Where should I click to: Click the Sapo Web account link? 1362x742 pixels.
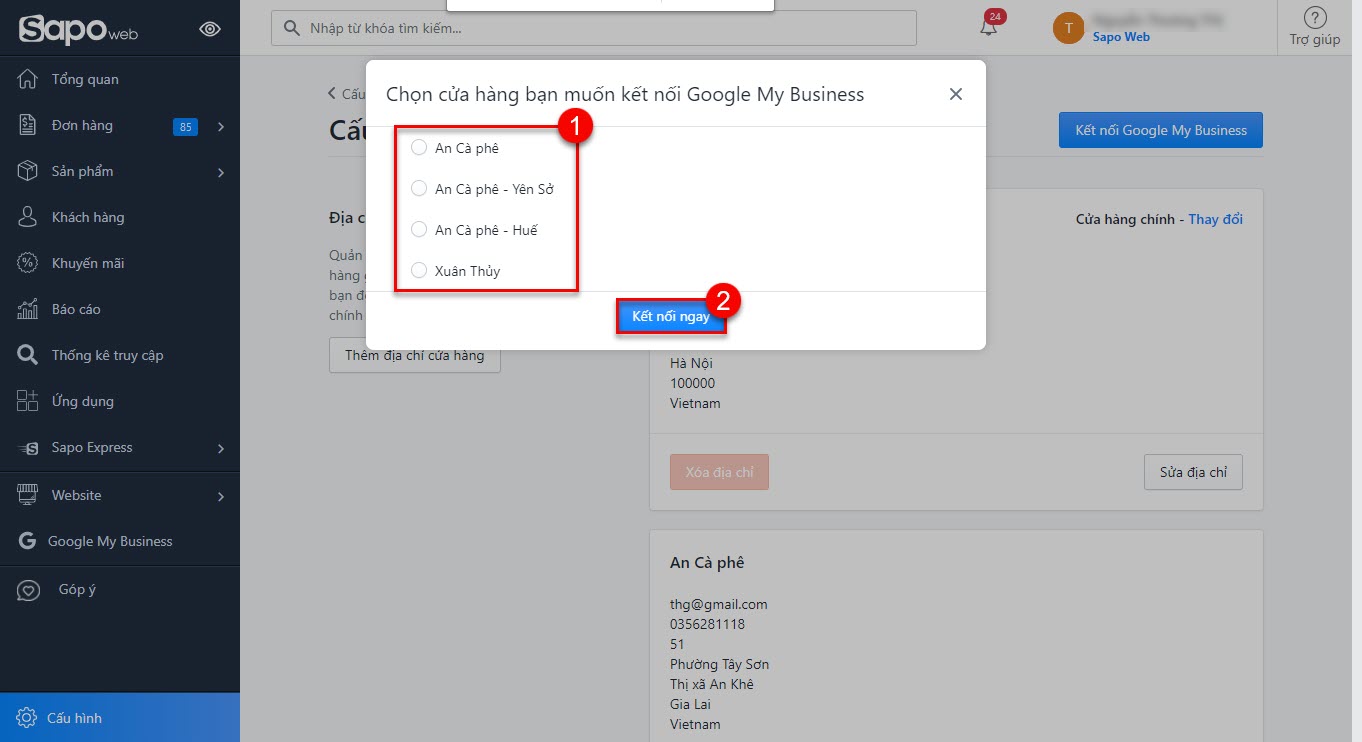click(x=1121, y=37)
